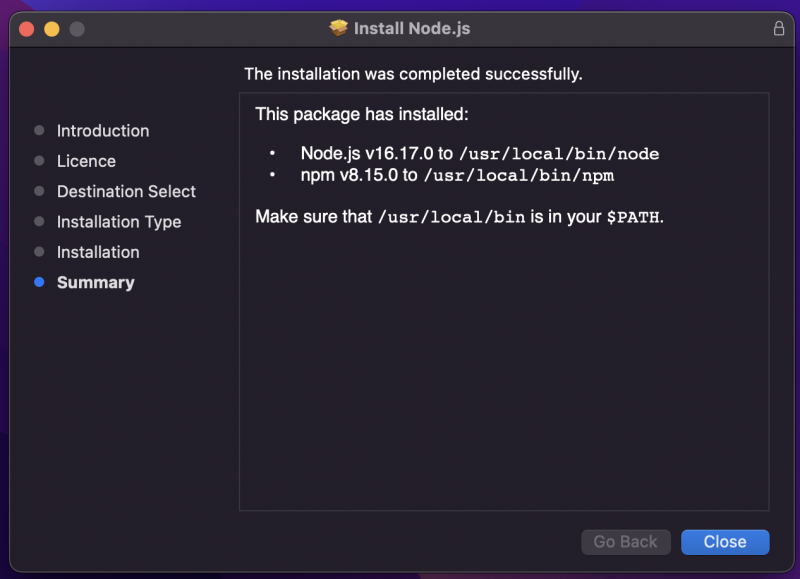
Task: Select the Introduction step in sidebar
Action: (103, 131)
